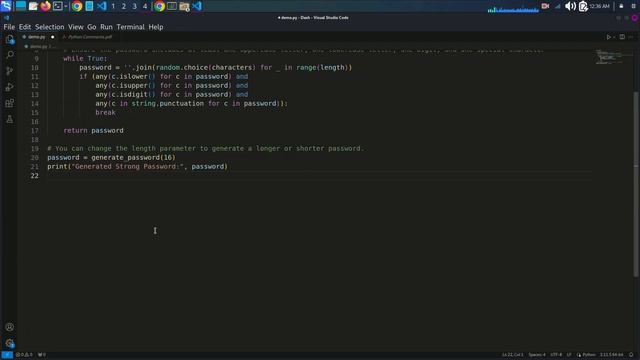Click the 'break' keyword on line 15
This screenshot has width=640, height=360.
[105, 113]
